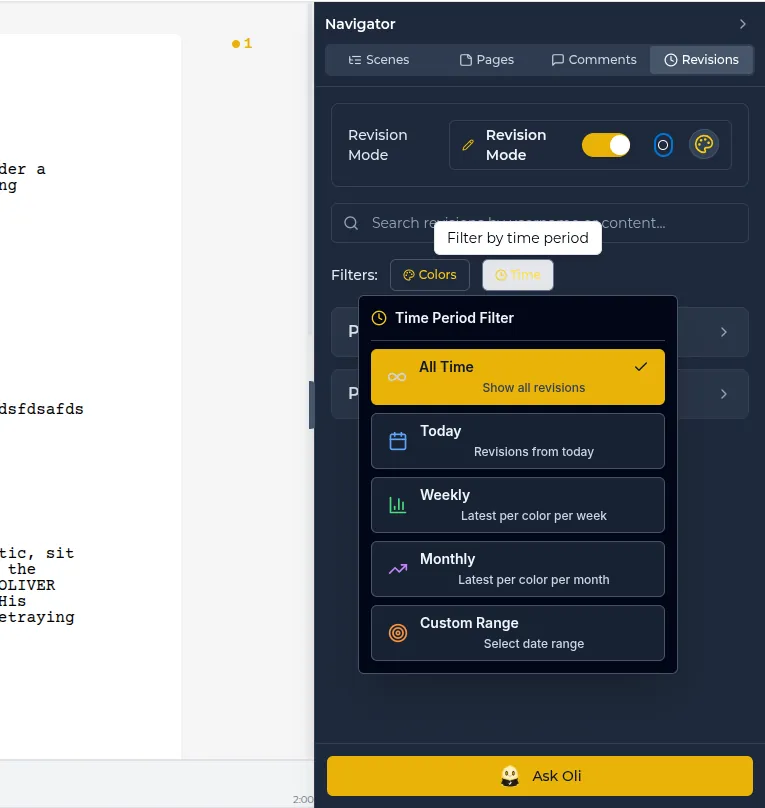Open the palette color picker icon
765x808 pixels.
click(x=704, y=144)
